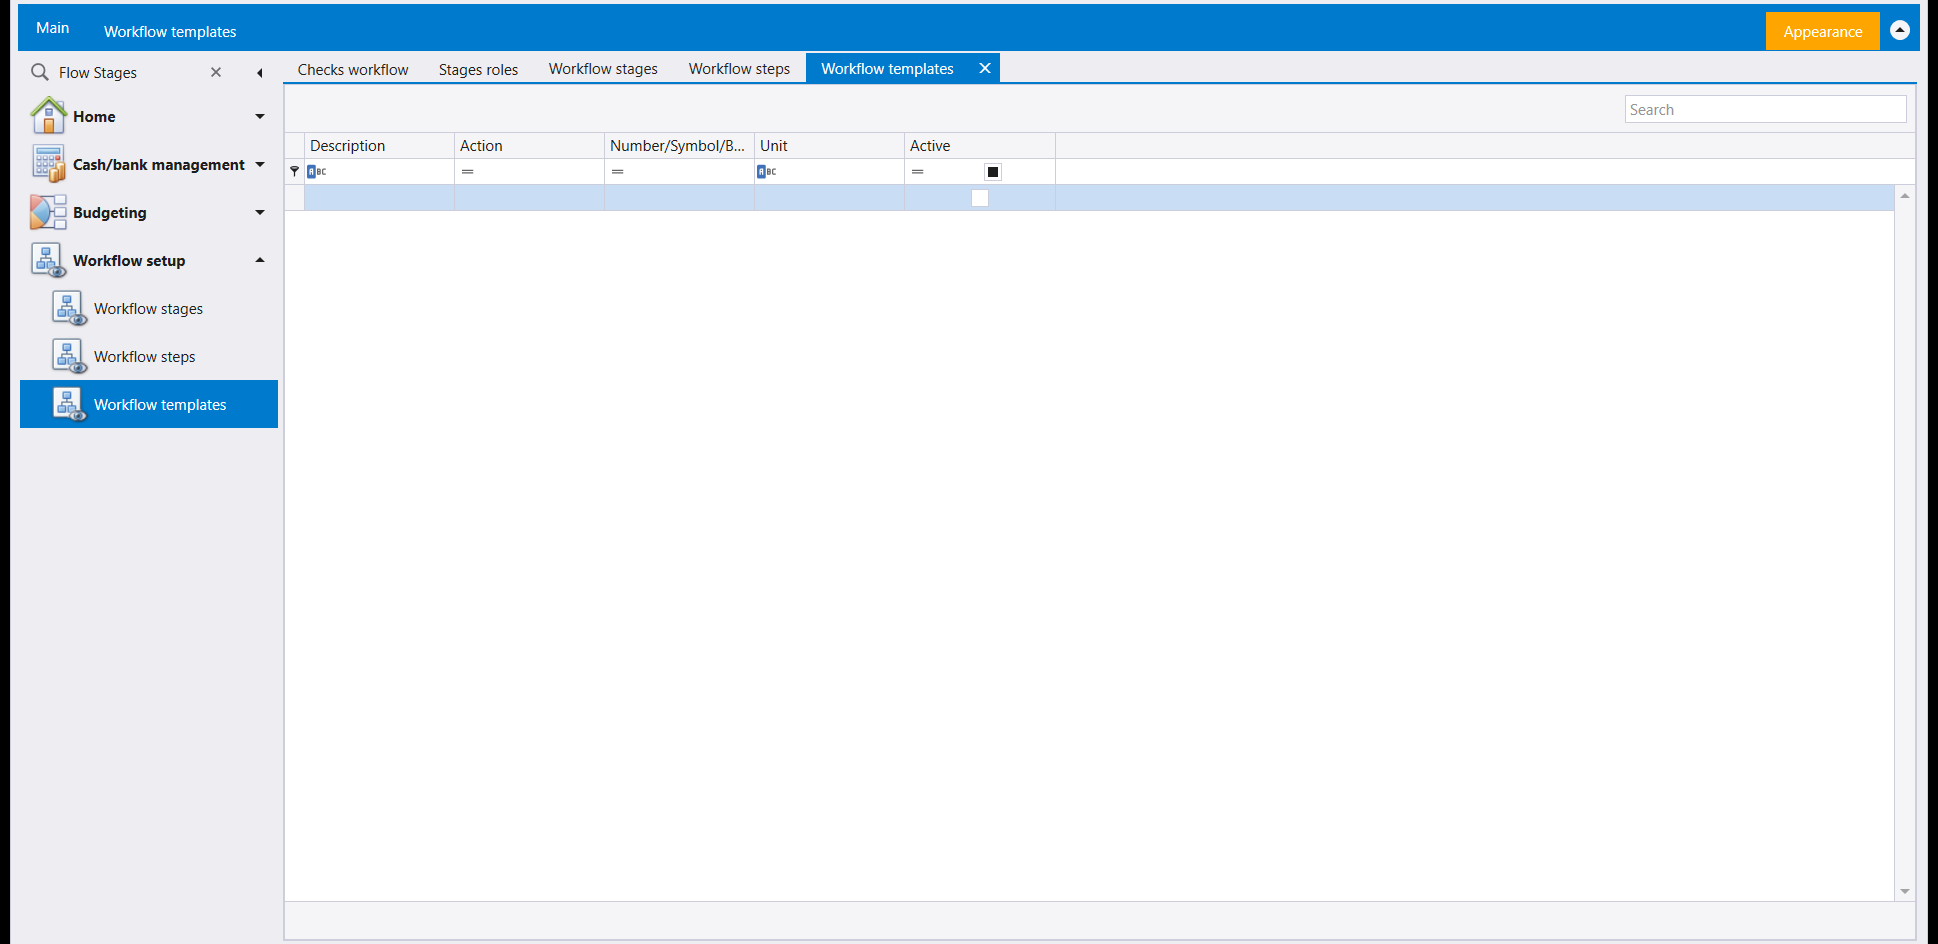Screen dimensions: 1938x944
Task: Sort by Unit column header
Action: (829, 146)
